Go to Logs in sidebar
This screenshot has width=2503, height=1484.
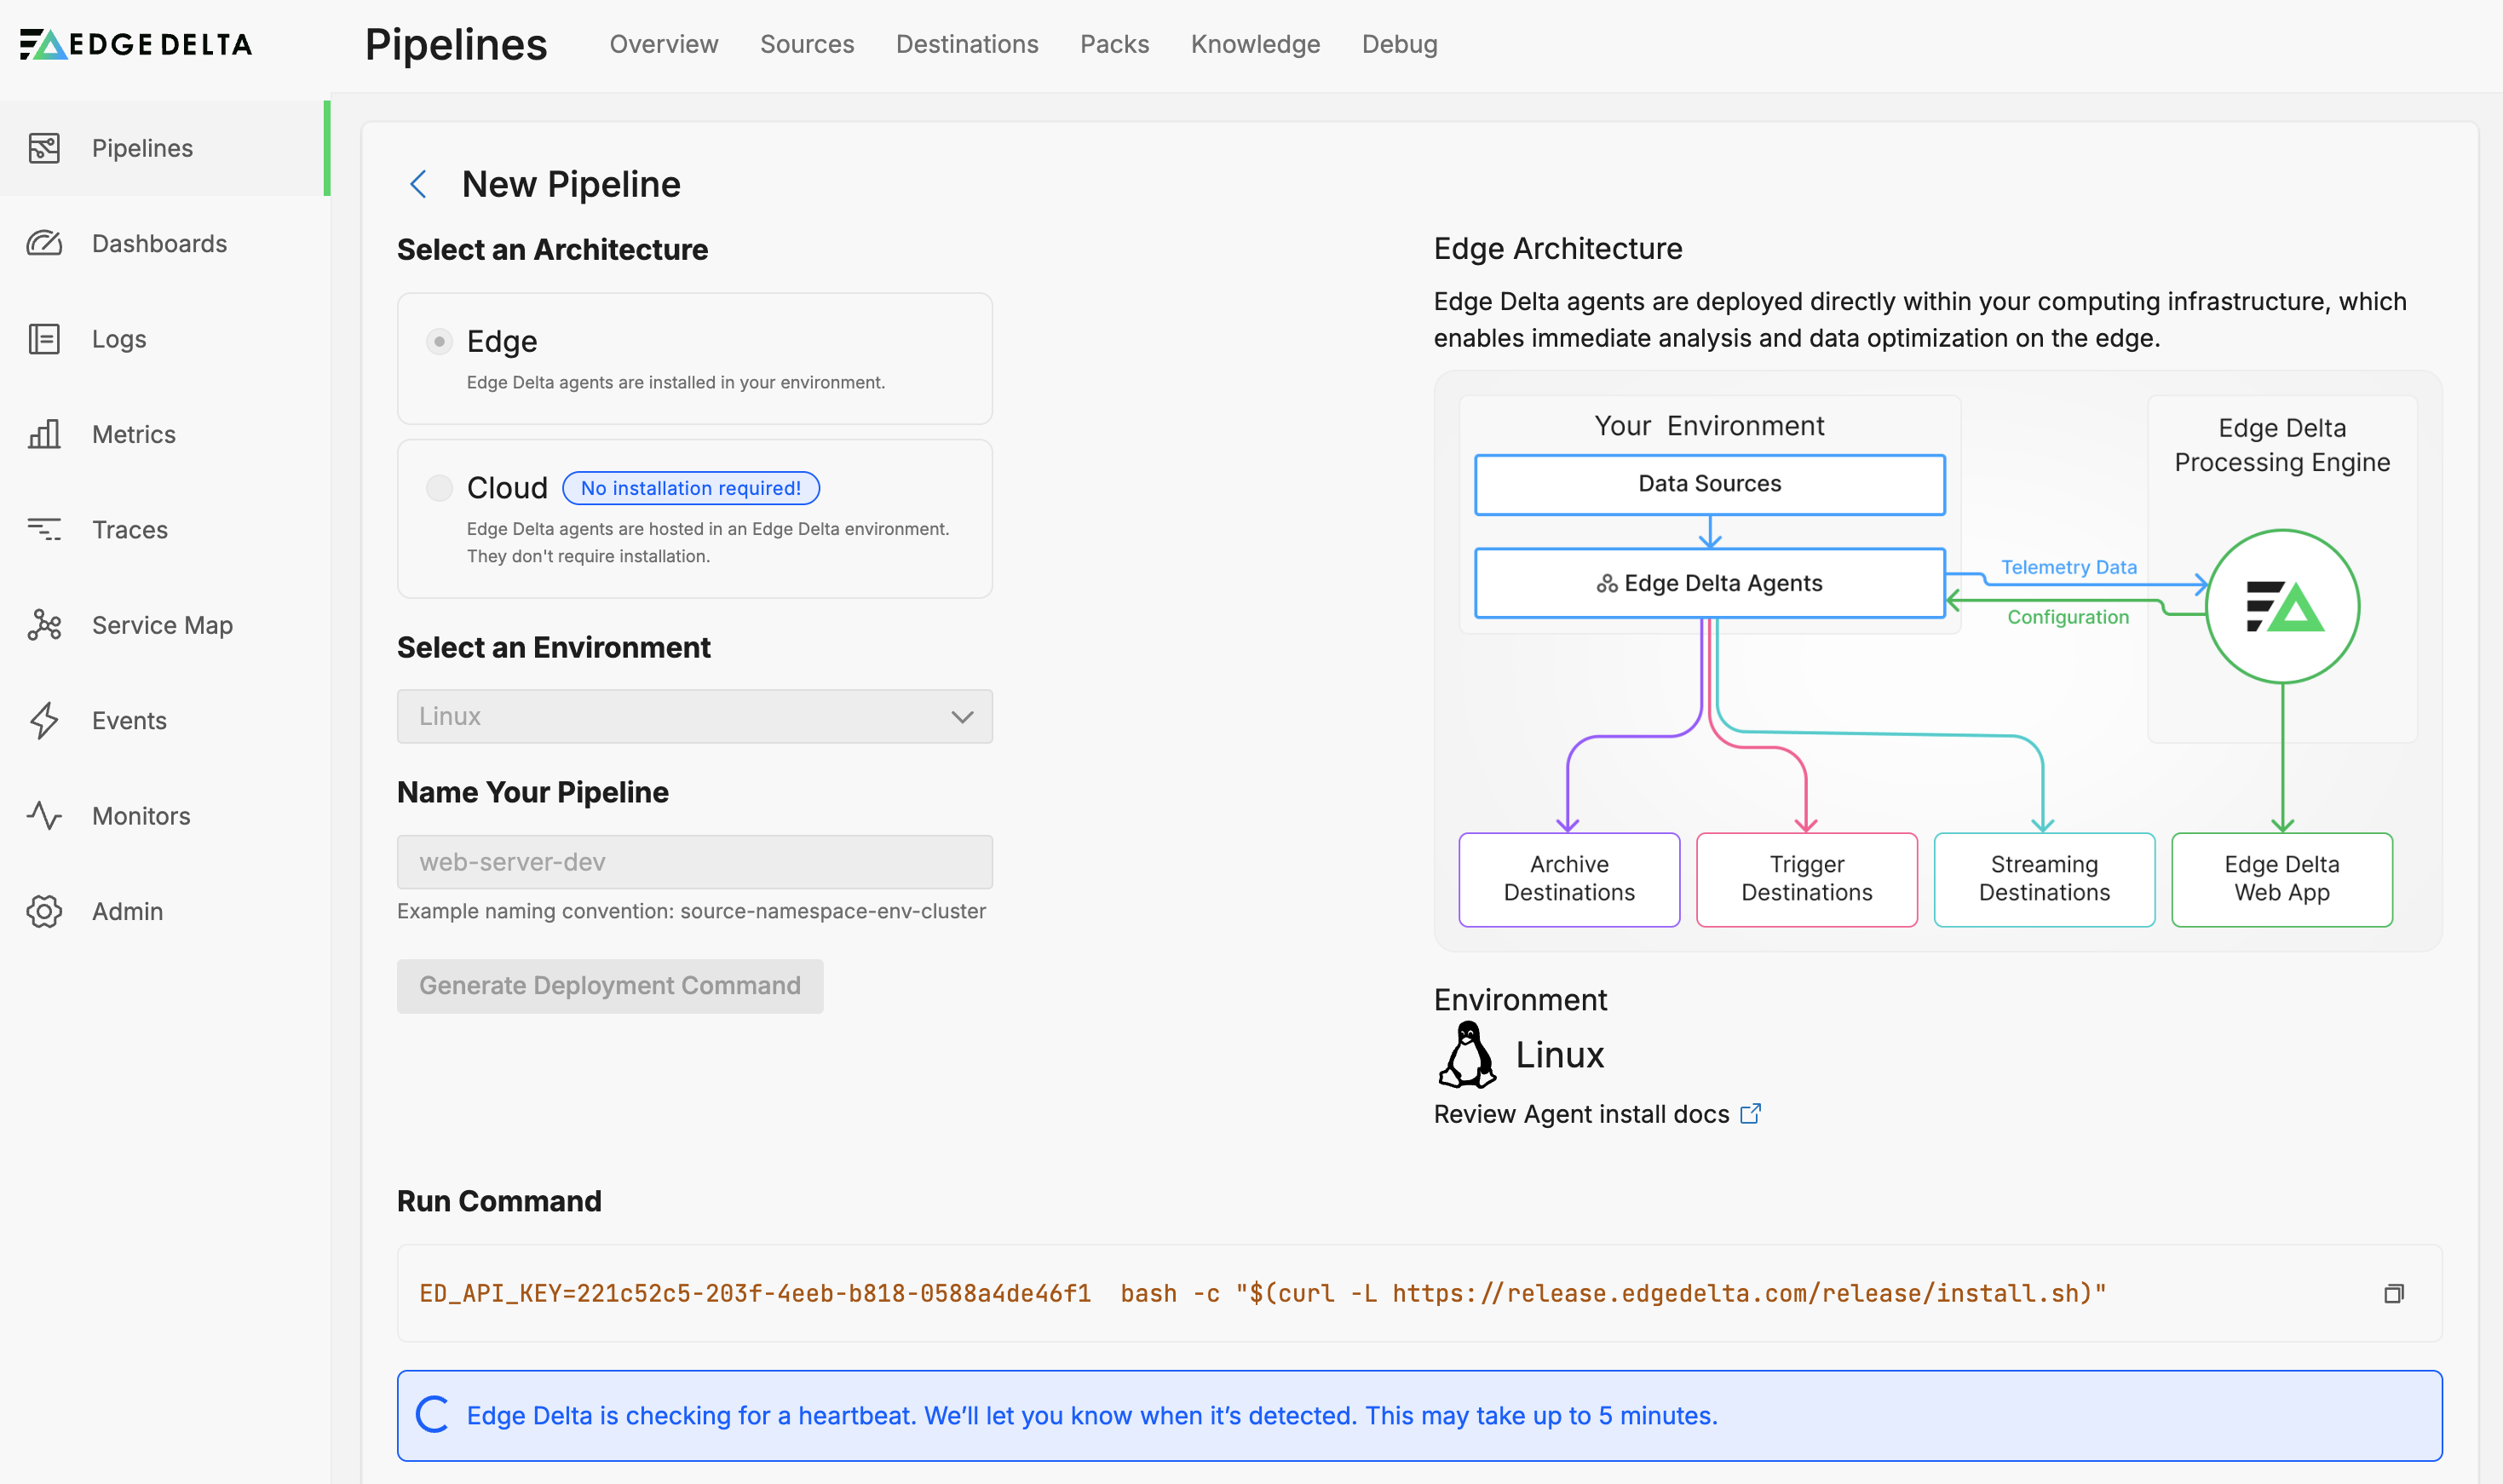[x=165, y=339]
